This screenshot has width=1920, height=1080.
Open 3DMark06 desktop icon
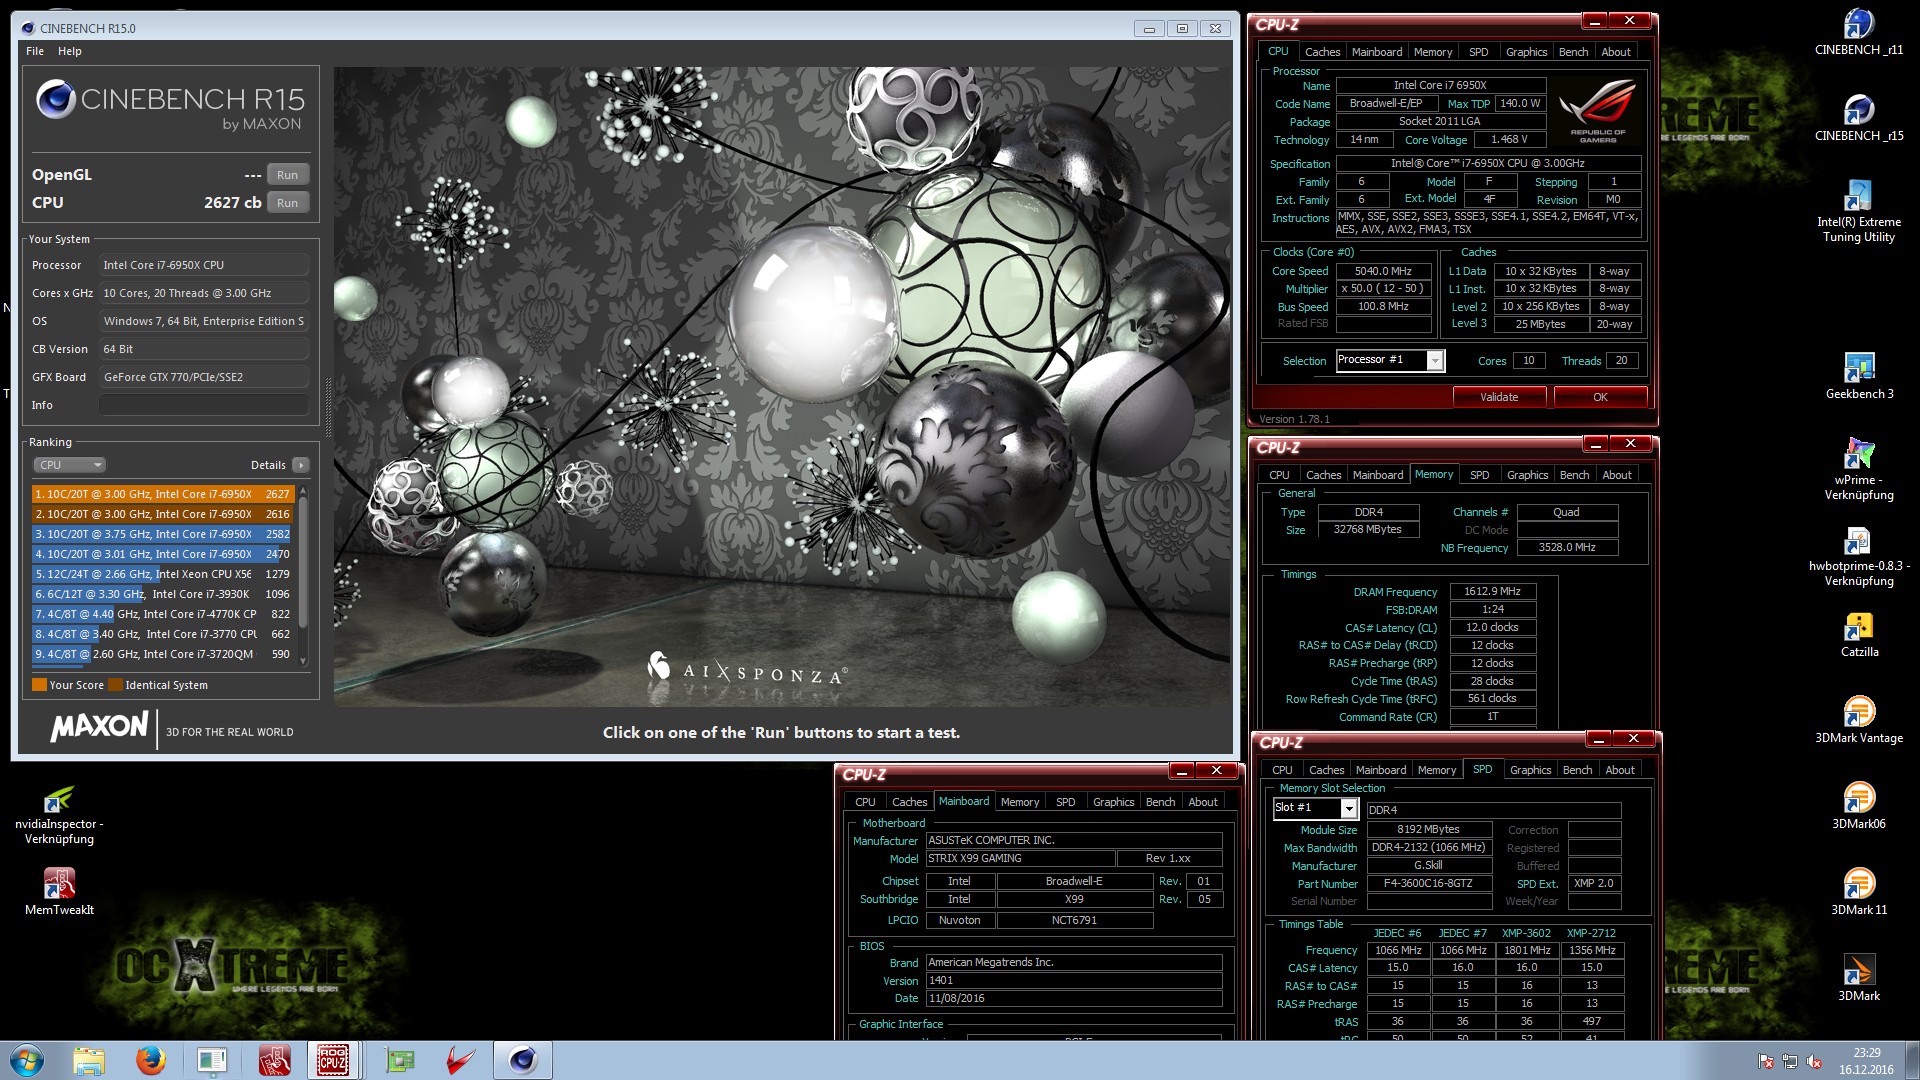(1858, 805)
